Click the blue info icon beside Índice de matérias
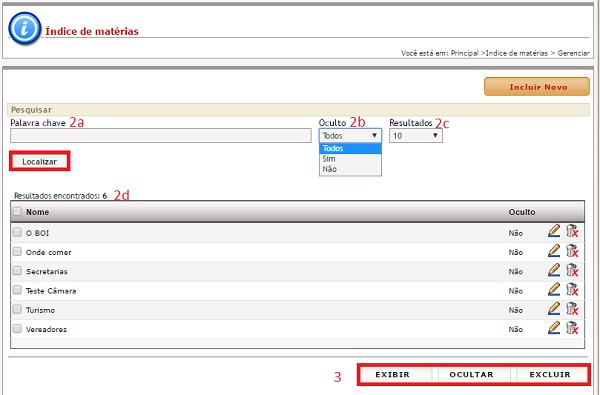This screenshot has width=600, height=395. (x=24, y=28)
